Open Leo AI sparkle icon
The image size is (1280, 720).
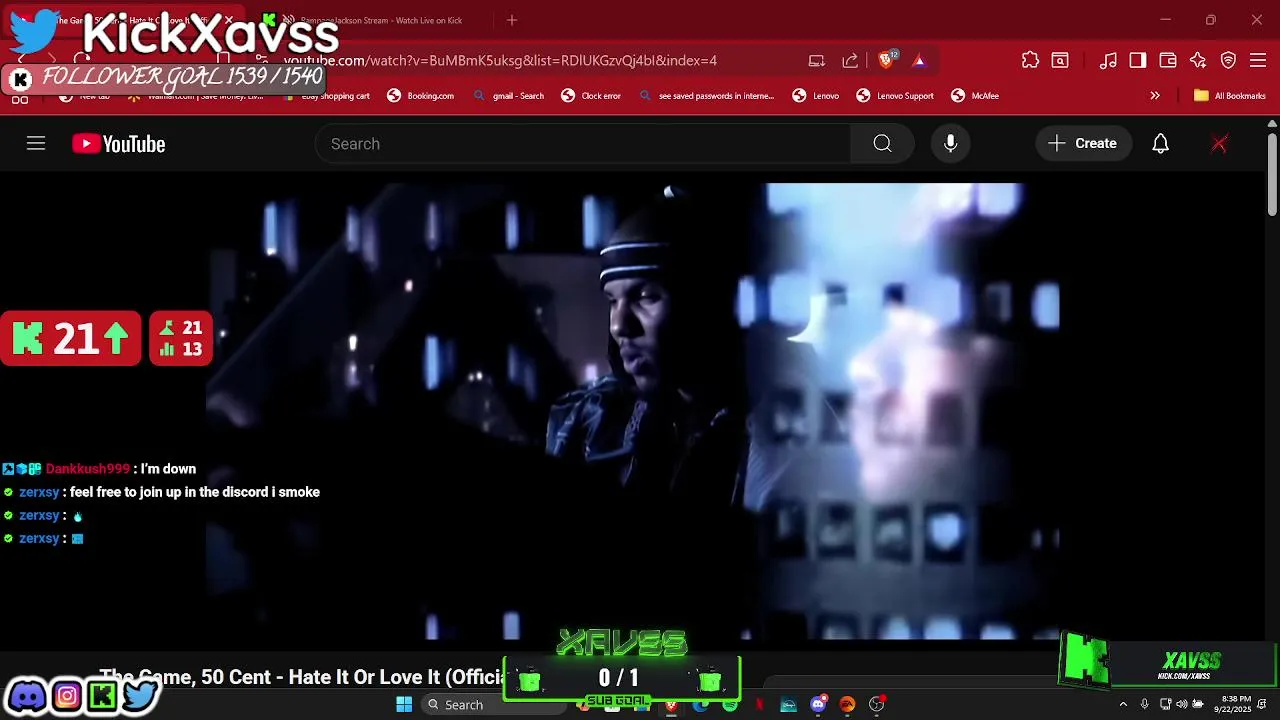pos(1198,61)
